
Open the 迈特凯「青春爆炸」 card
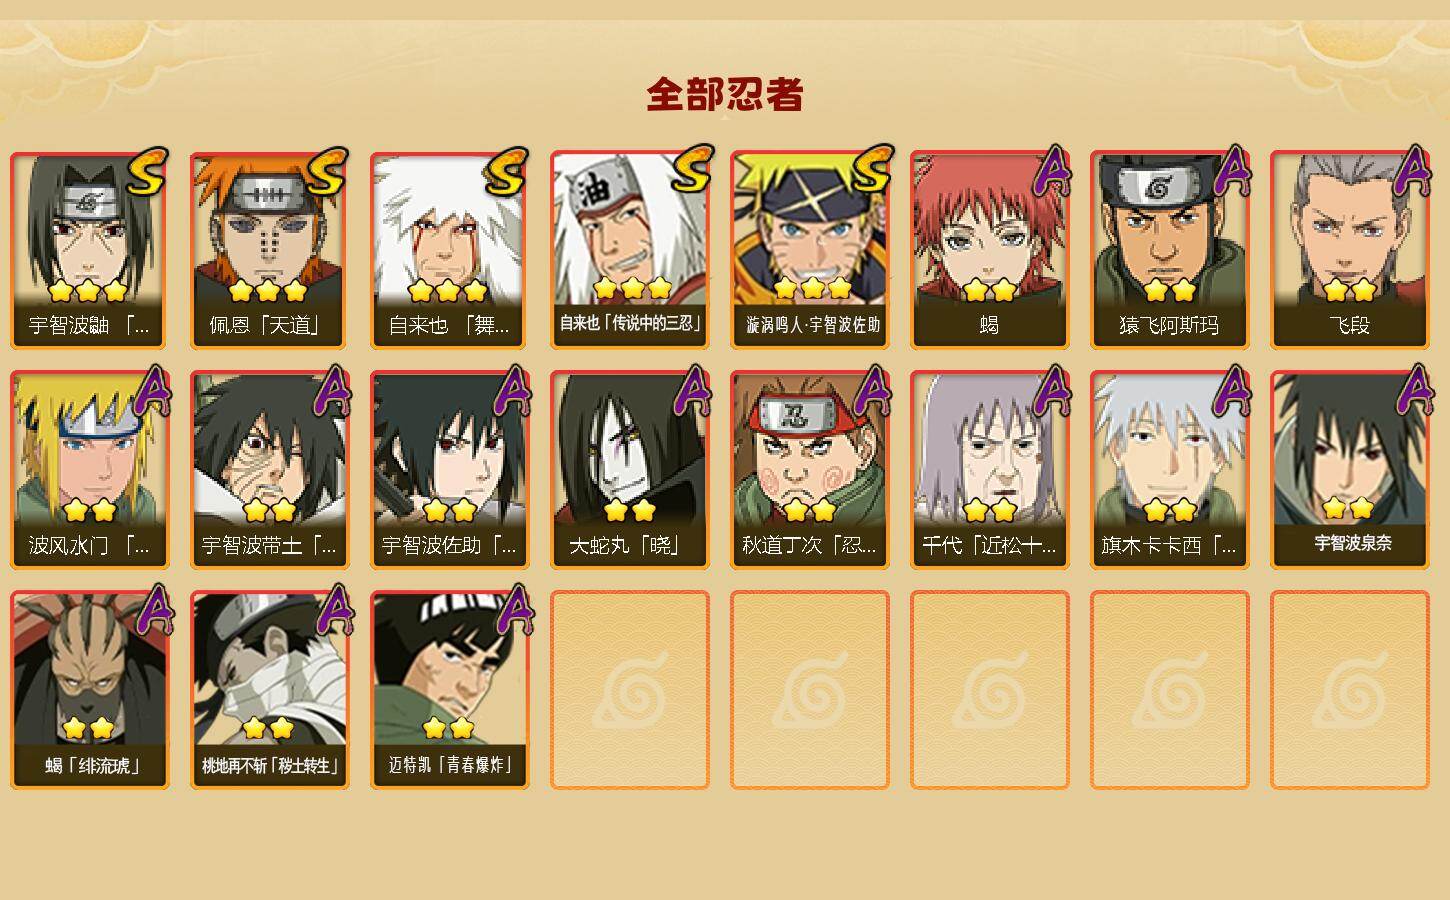point(450,690)
